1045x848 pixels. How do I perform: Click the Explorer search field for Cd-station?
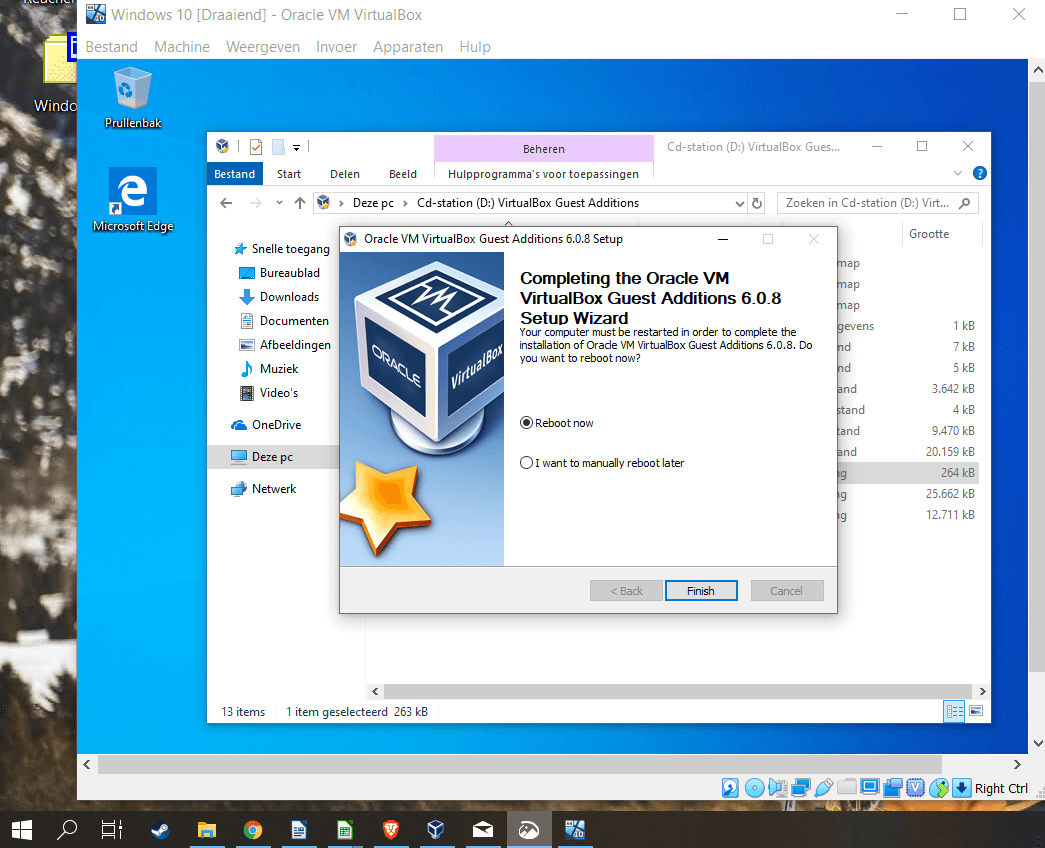866,203
